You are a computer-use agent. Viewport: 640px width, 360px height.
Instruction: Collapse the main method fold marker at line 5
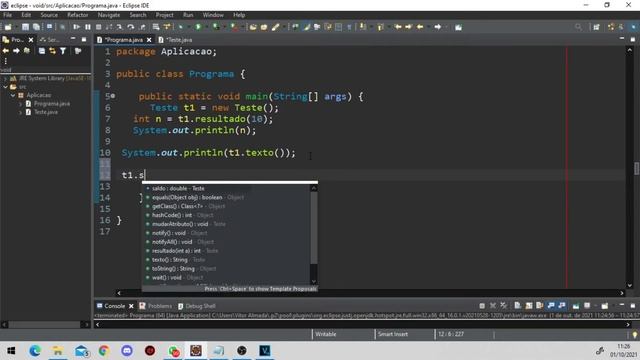(113, 96)
